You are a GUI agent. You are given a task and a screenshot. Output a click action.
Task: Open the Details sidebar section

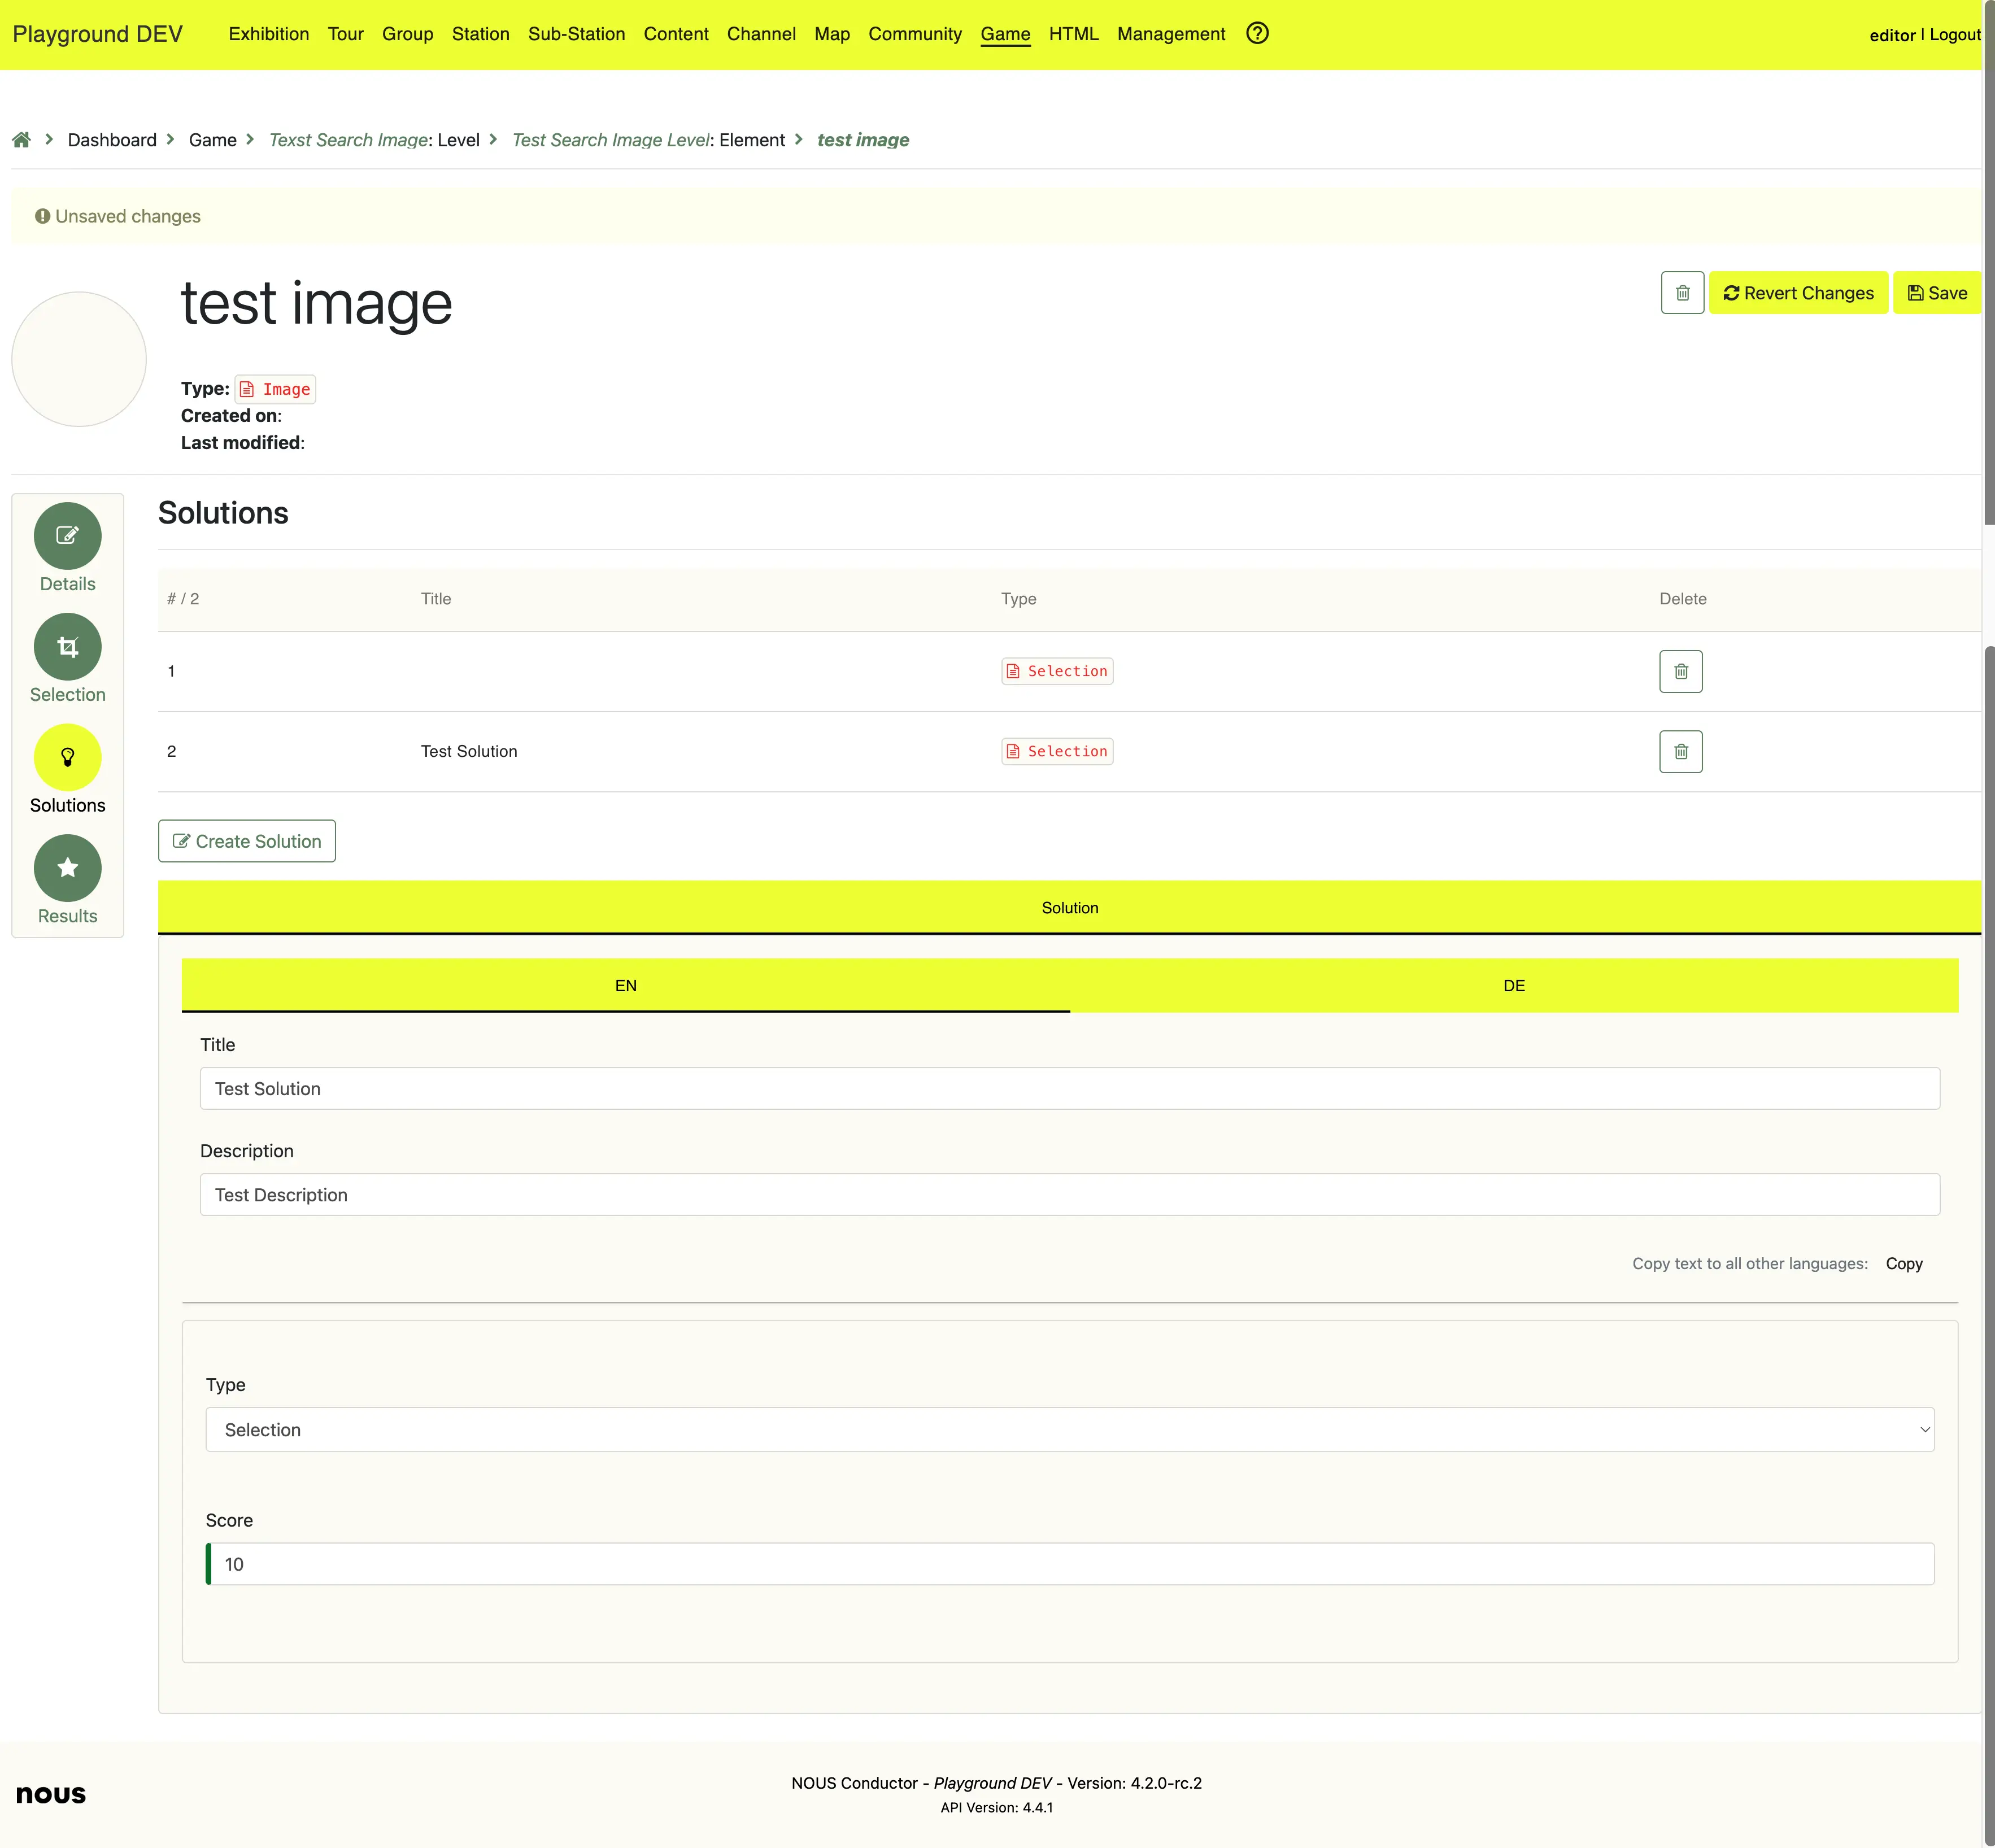(67, 536)
